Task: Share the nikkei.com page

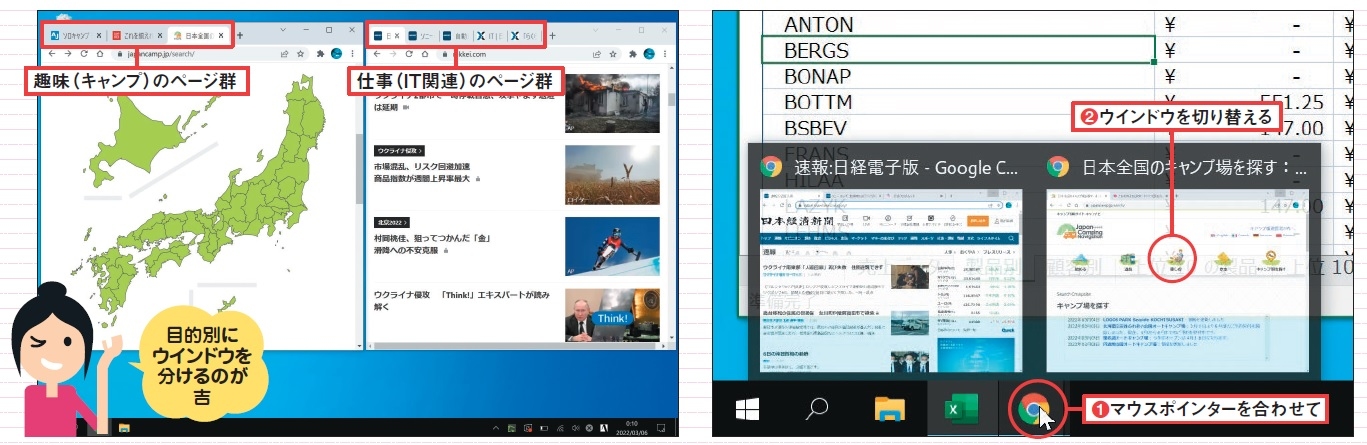Action: [x=597, y=54]
